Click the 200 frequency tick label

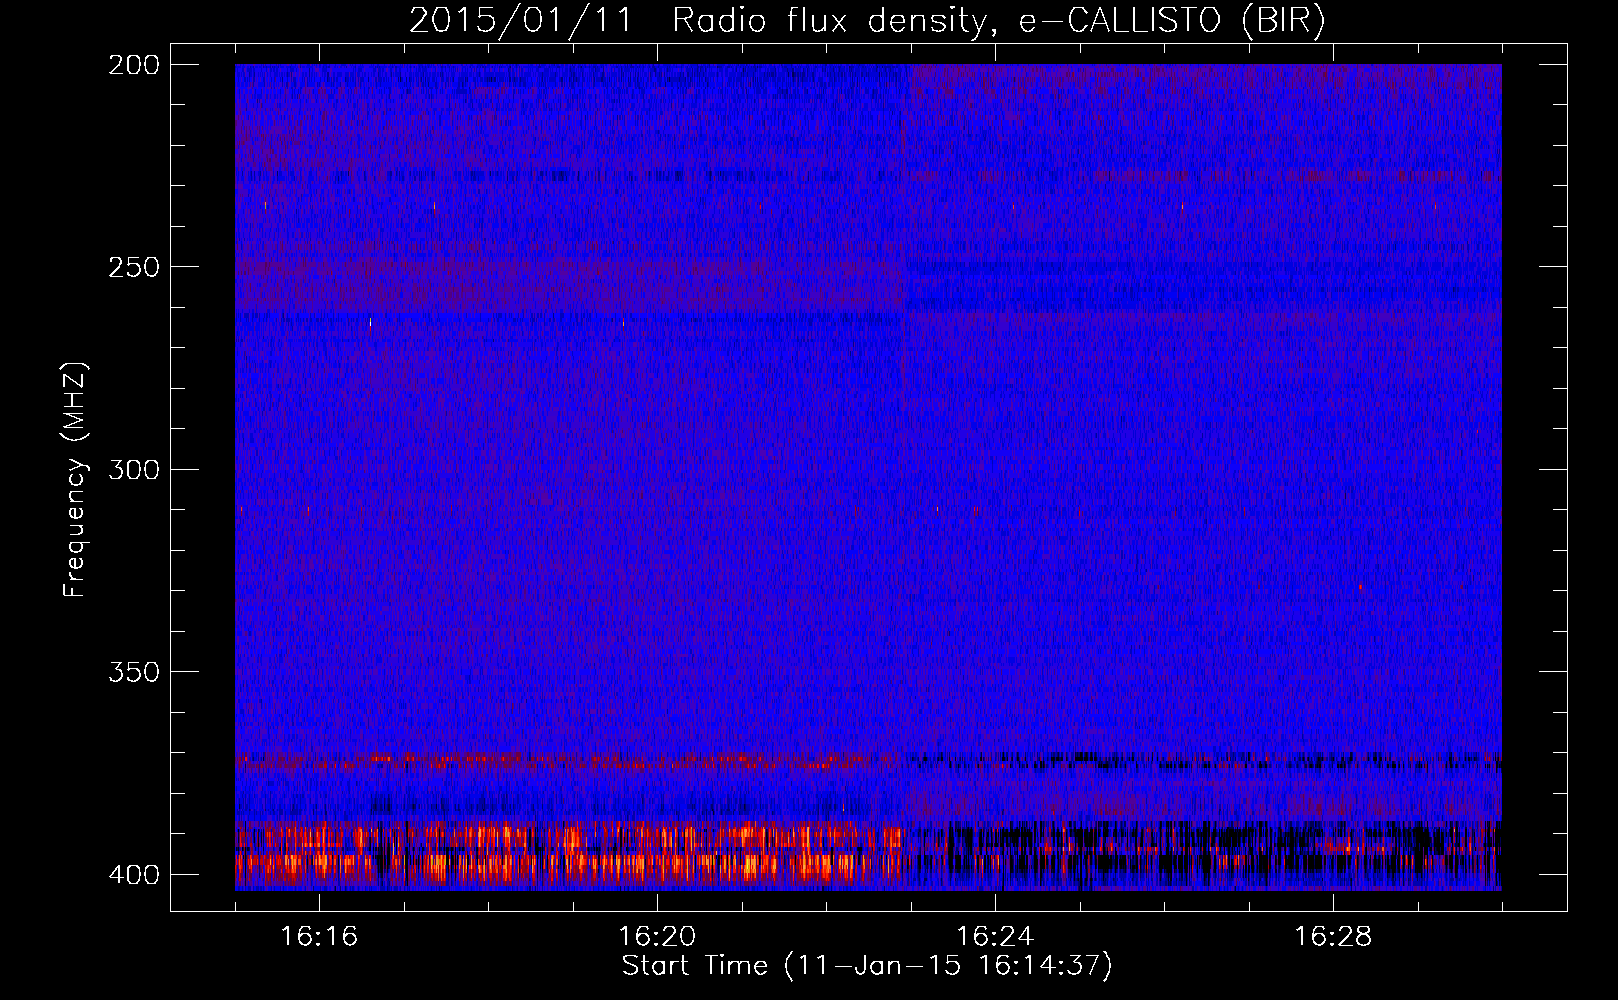(133, 65)
